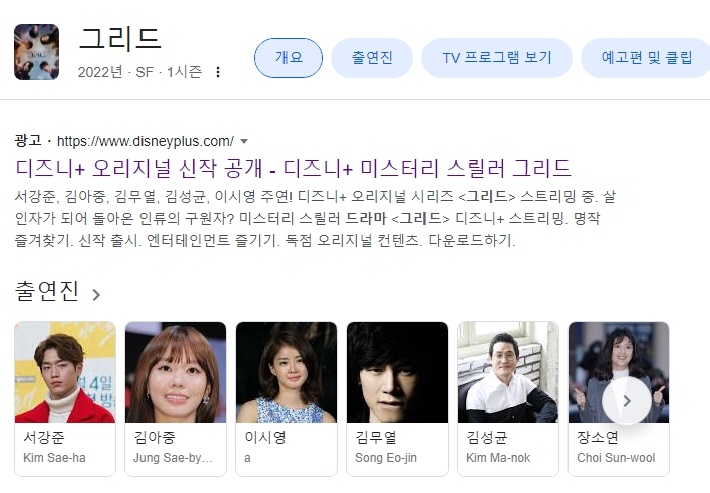Open the TV 프로그램 보기 tab
The image size is (710, 493).
(x=497, y=58)
